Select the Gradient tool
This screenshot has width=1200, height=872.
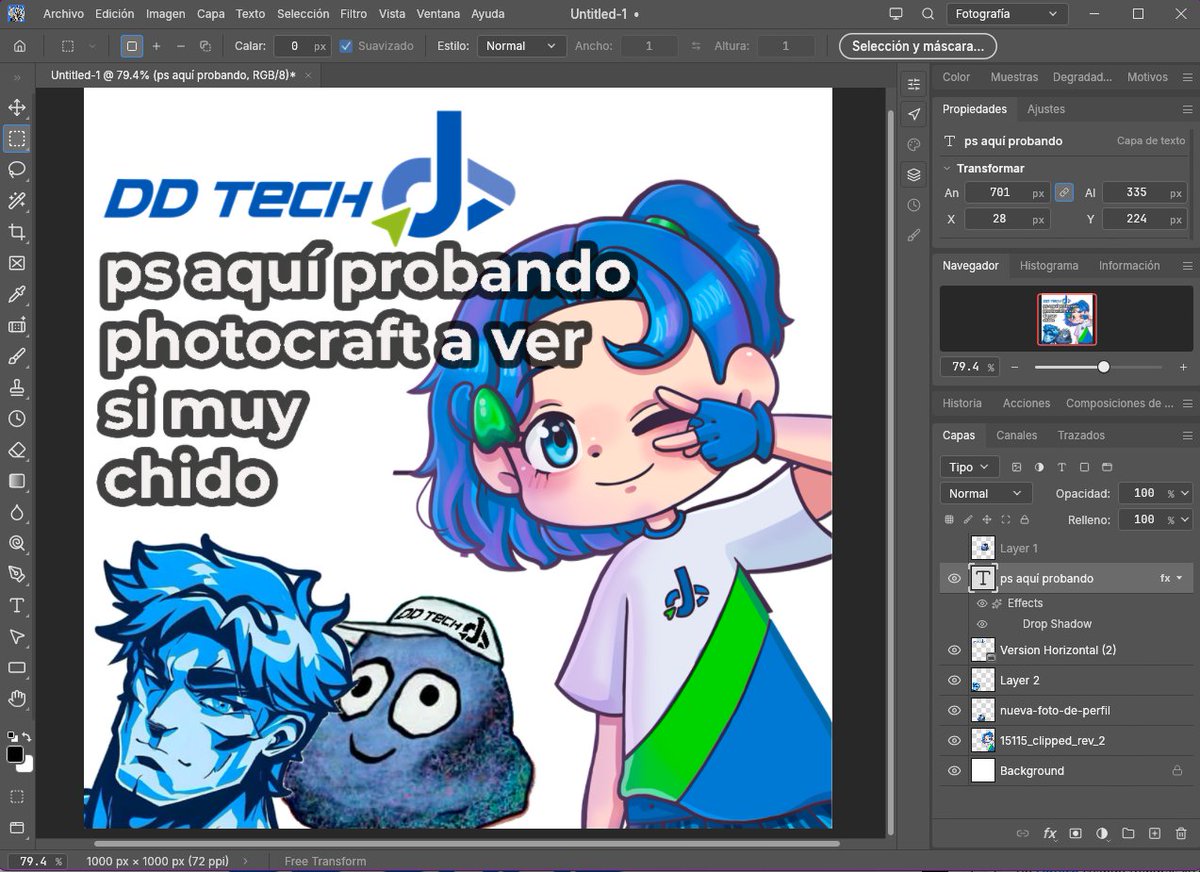17,481
